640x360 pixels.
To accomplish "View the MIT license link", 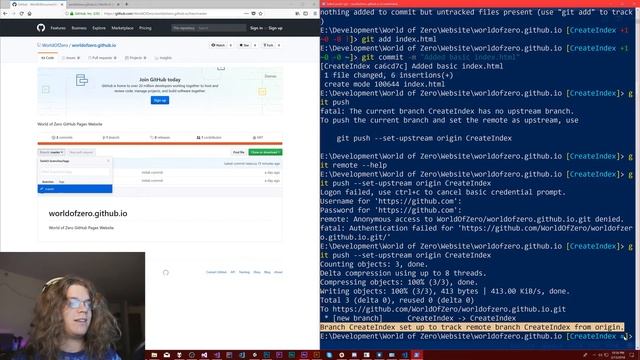I will click(258, 138).
